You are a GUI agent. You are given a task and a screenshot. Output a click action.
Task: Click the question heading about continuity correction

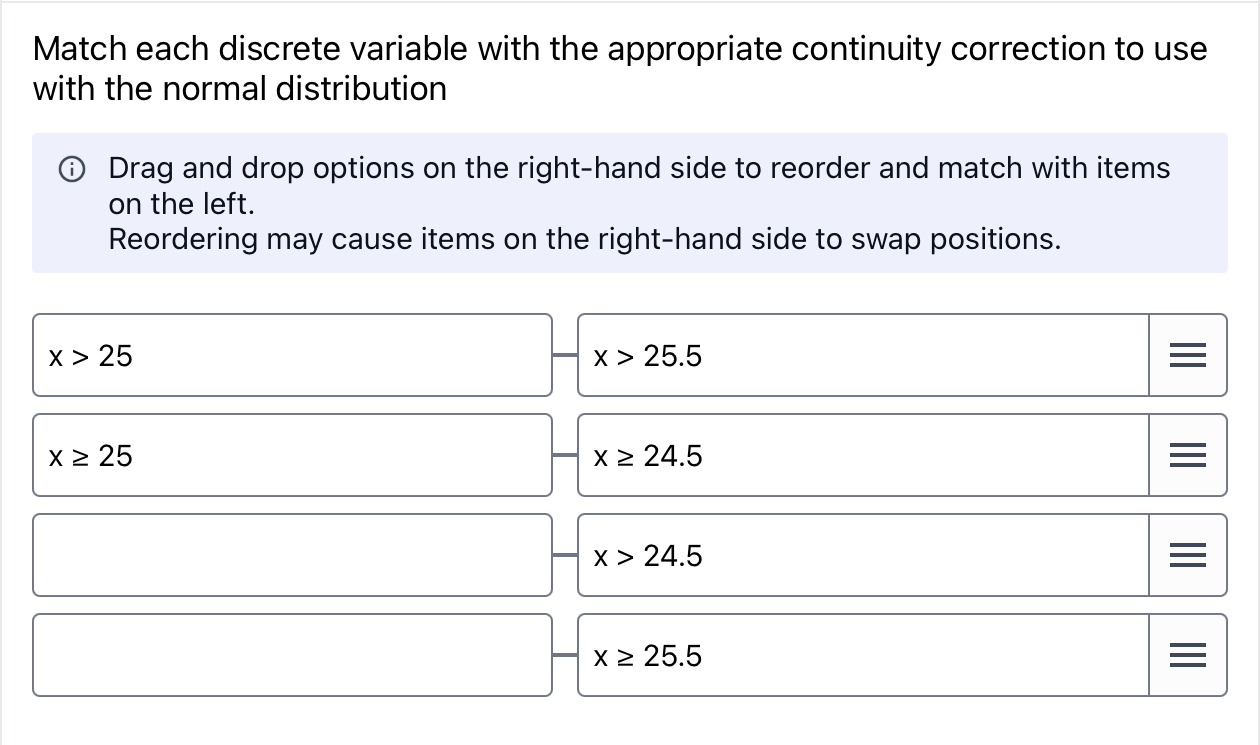coord(619,68)
